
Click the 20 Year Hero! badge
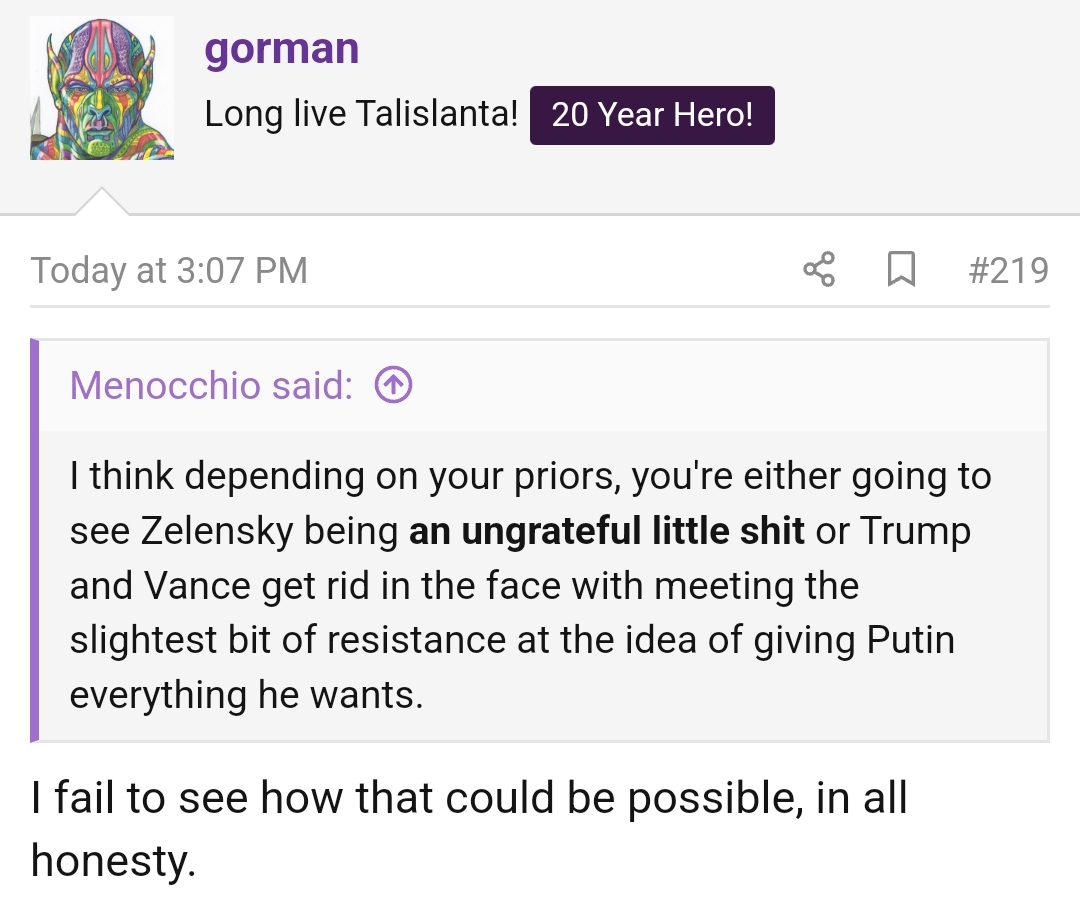(652, 115)
